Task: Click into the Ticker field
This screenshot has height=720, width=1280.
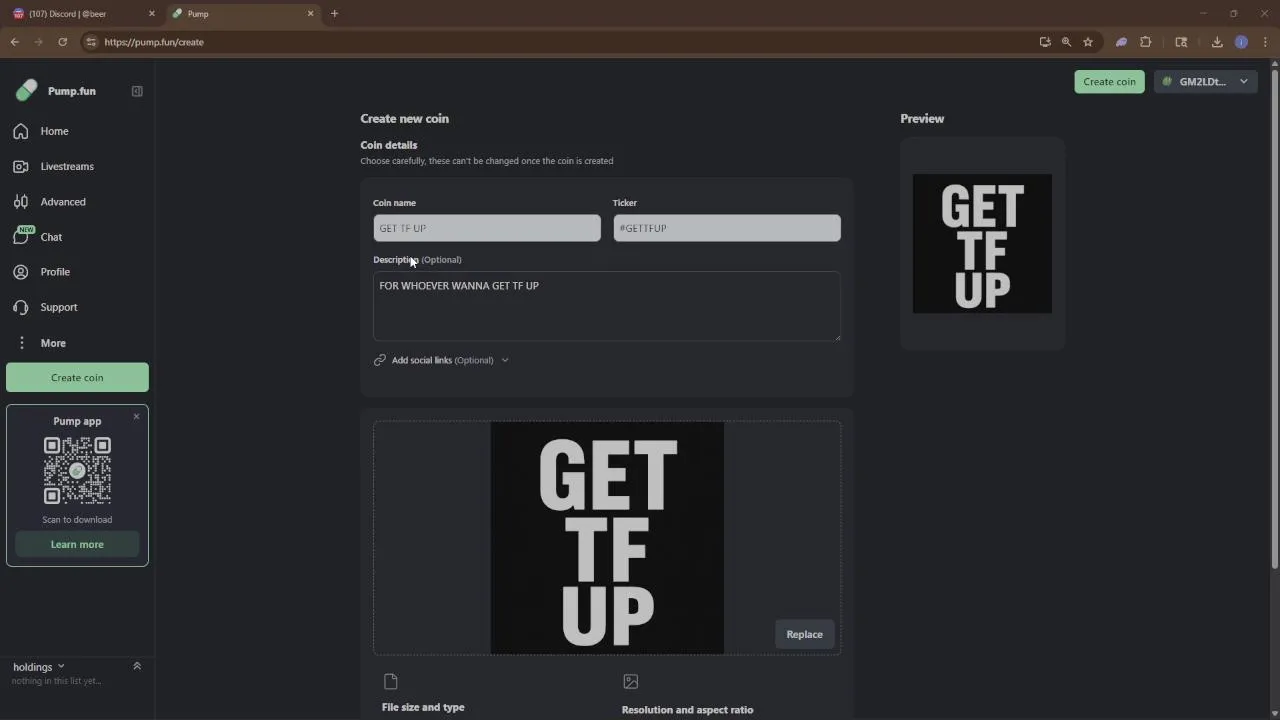Action: coord(727,228)
